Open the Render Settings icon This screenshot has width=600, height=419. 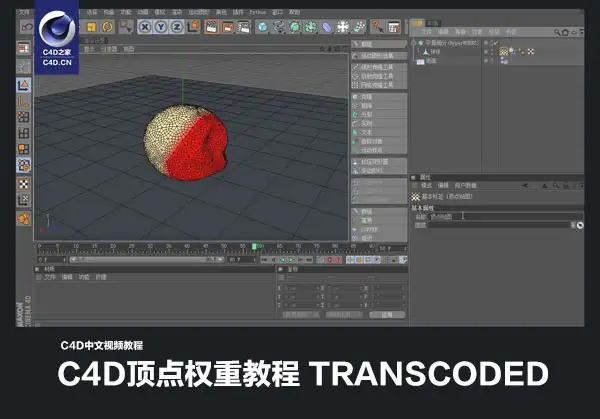[x=243, y=27]
